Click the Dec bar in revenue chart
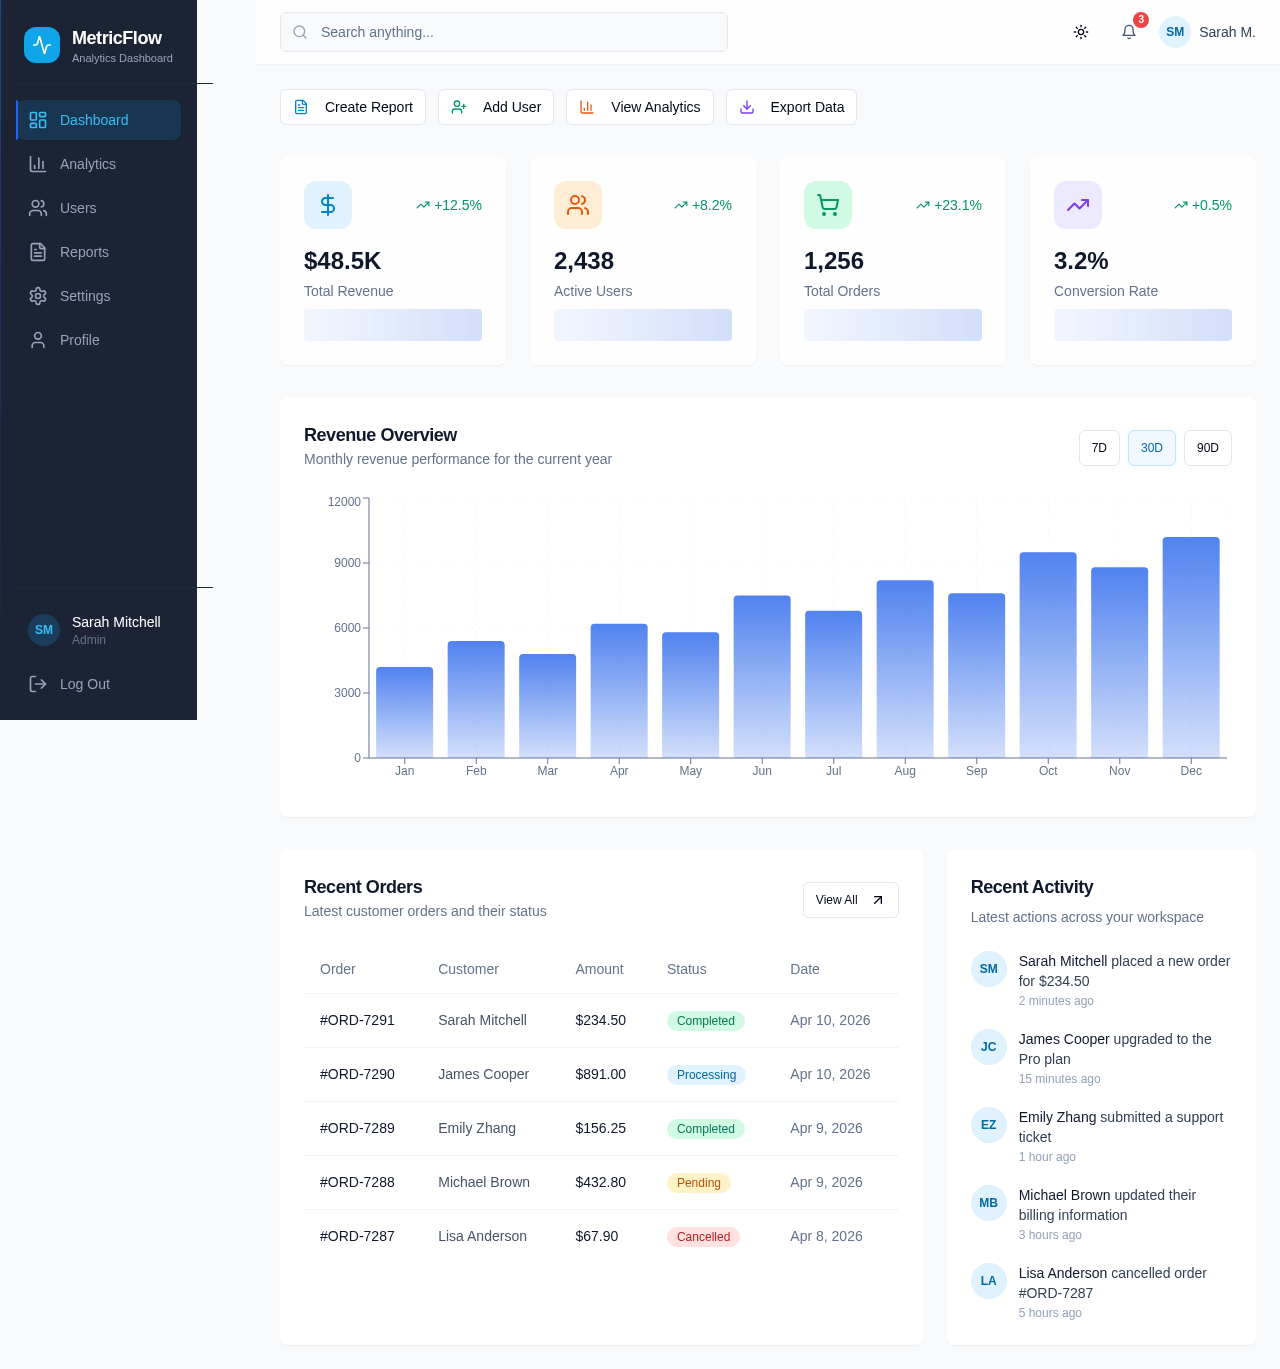1280x1369 pixels. coord(1191,647)
